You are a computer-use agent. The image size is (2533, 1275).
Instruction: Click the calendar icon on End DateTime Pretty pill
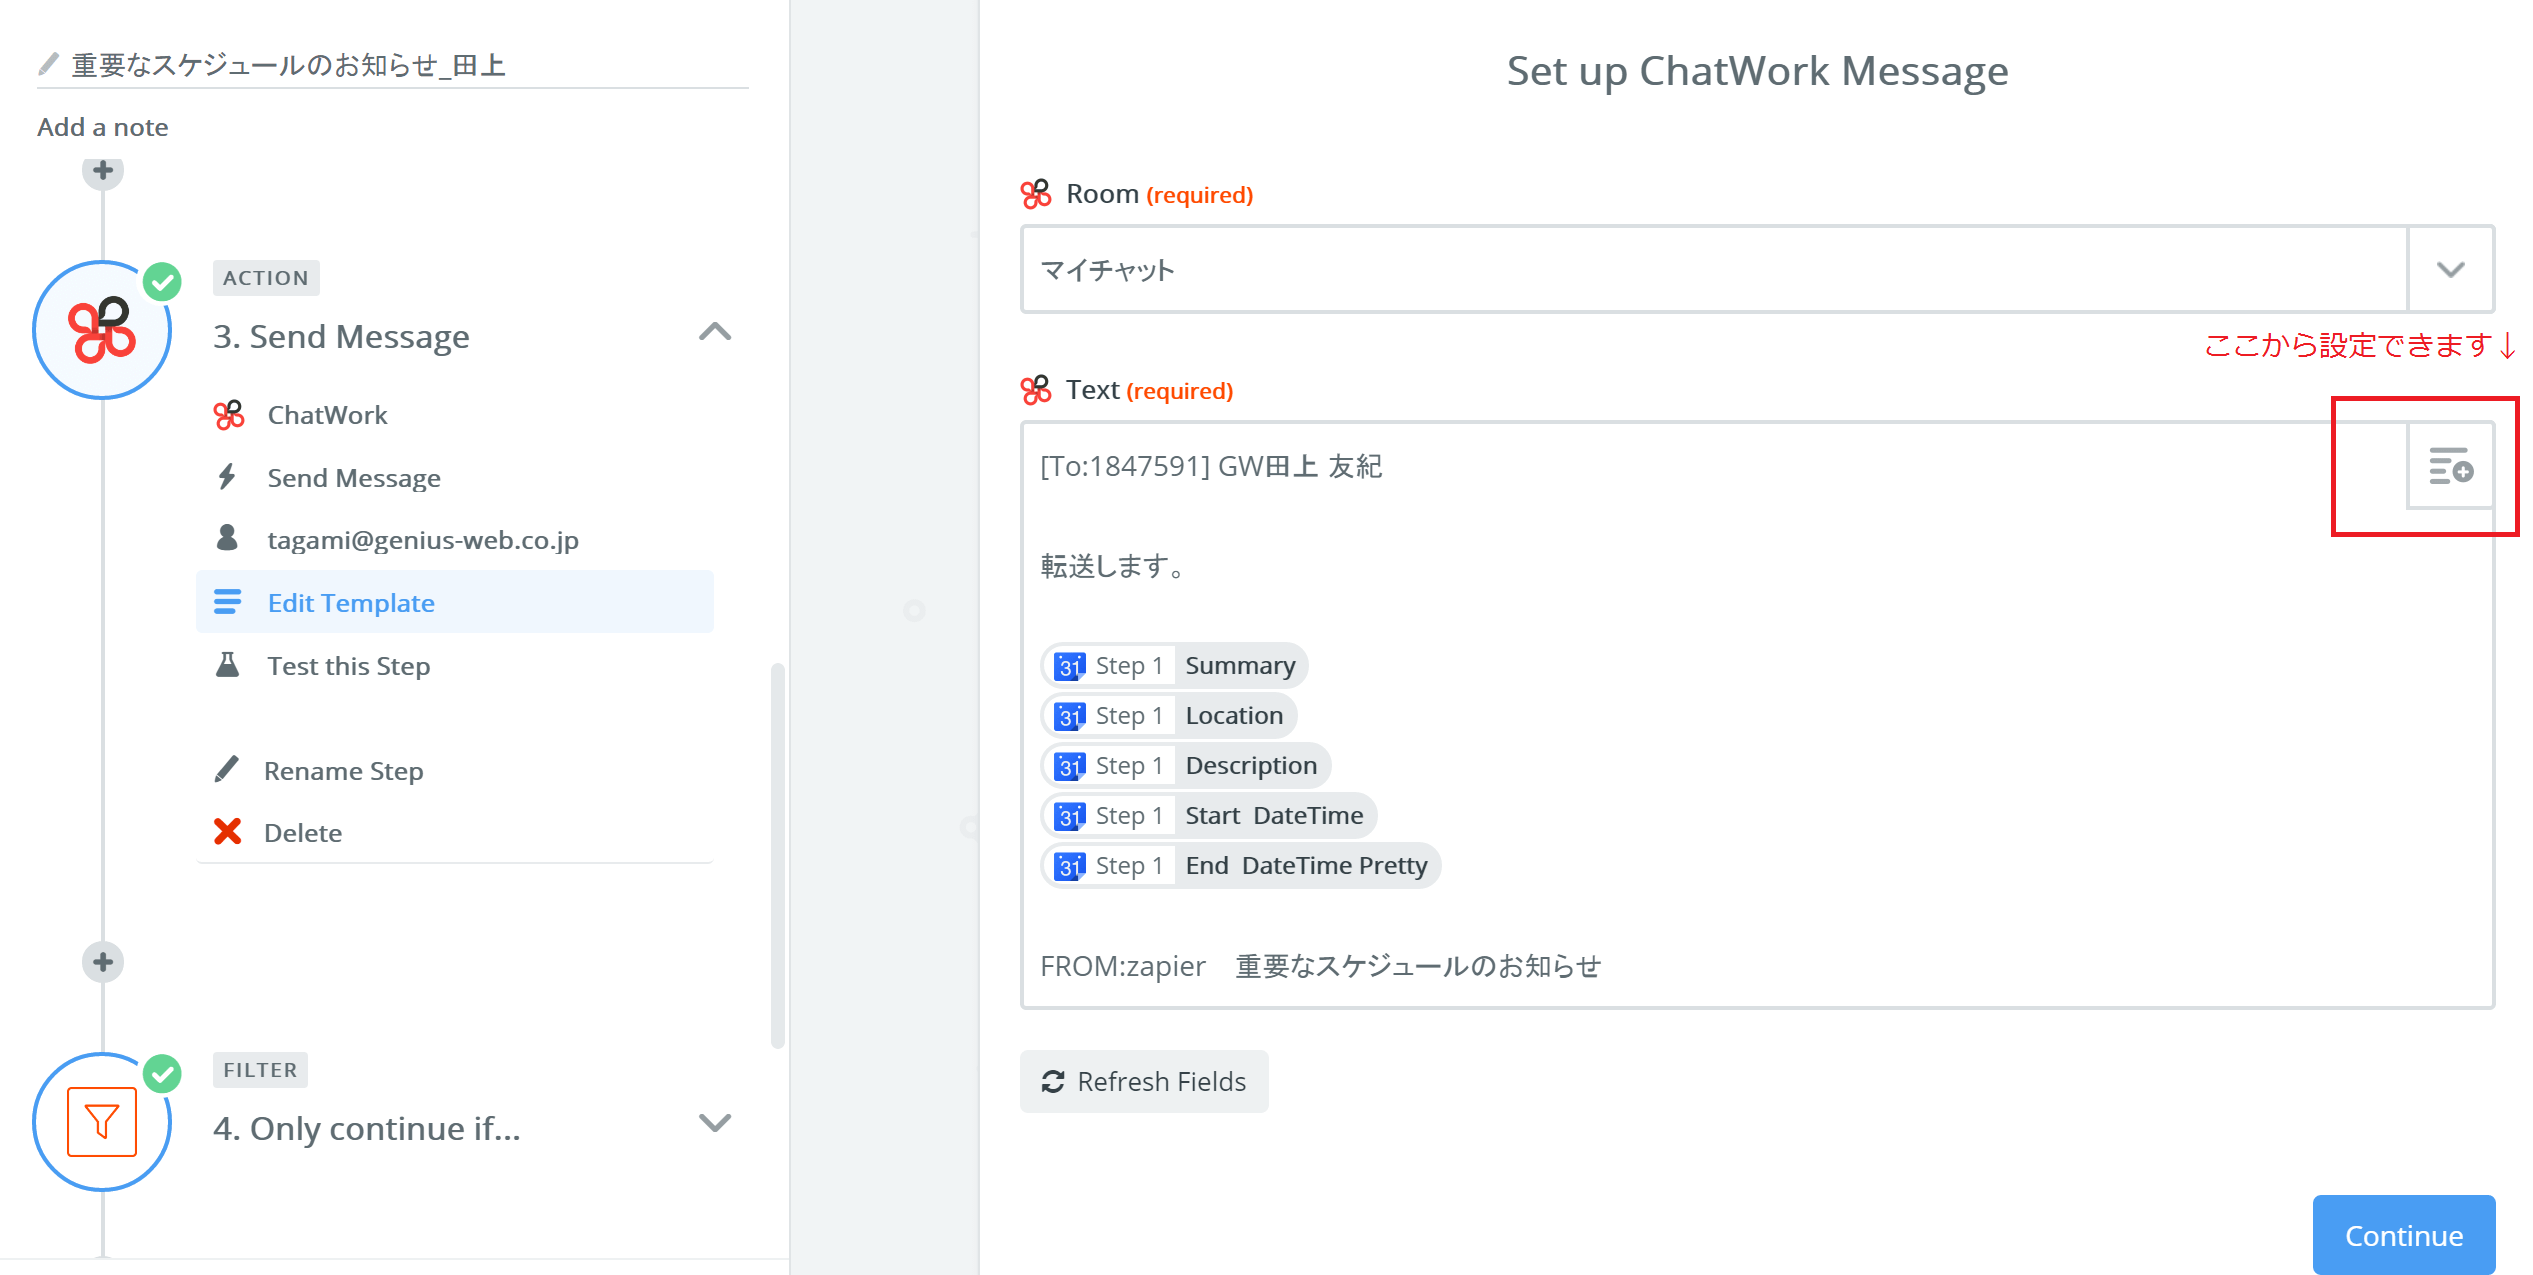point(1069,866)
